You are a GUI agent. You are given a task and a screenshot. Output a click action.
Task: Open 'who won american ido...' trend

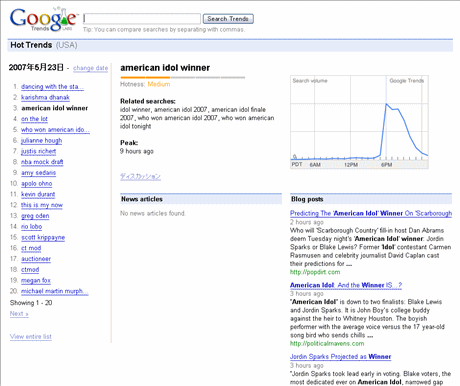click(x=55, y=130)
